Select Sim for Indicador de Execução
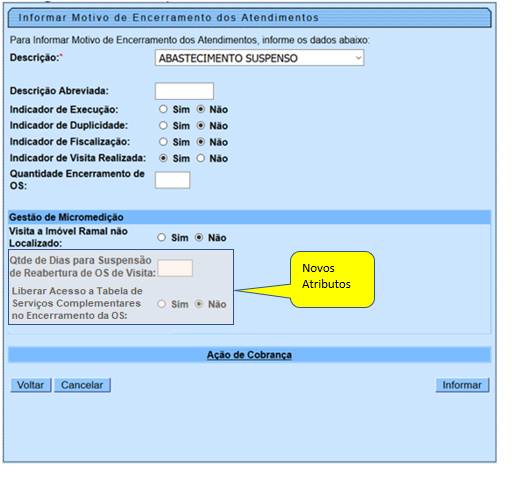The width and height of the screenshot is (512, 477). coord(163,109)
